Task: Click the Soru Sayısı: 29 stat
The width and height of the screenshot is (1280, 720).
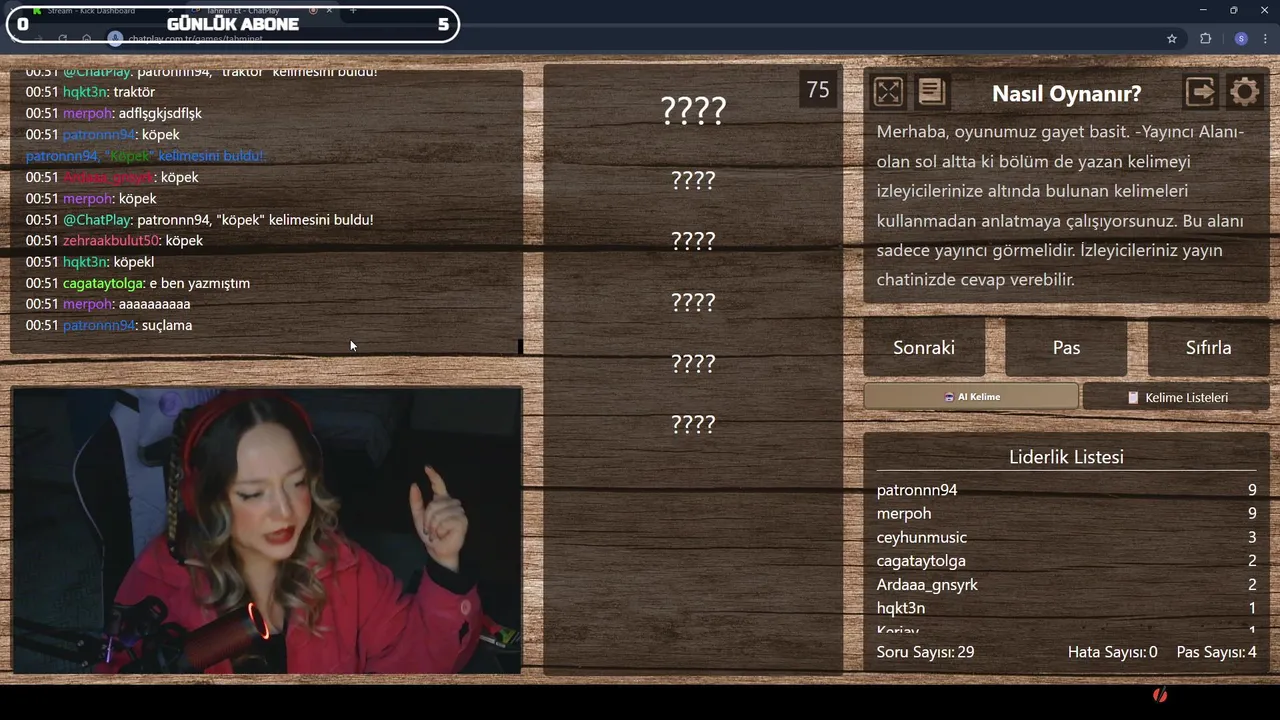Action: pos(925,652)
